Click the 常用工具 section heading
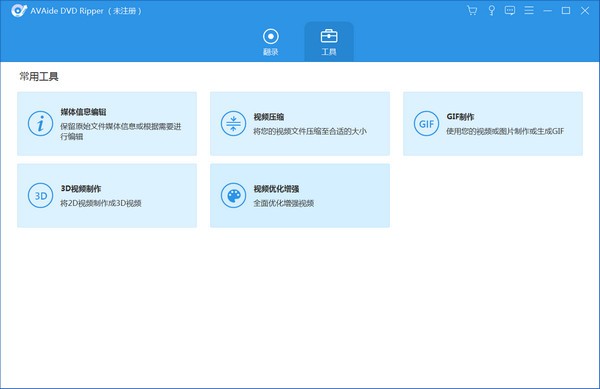 point(39,76)
